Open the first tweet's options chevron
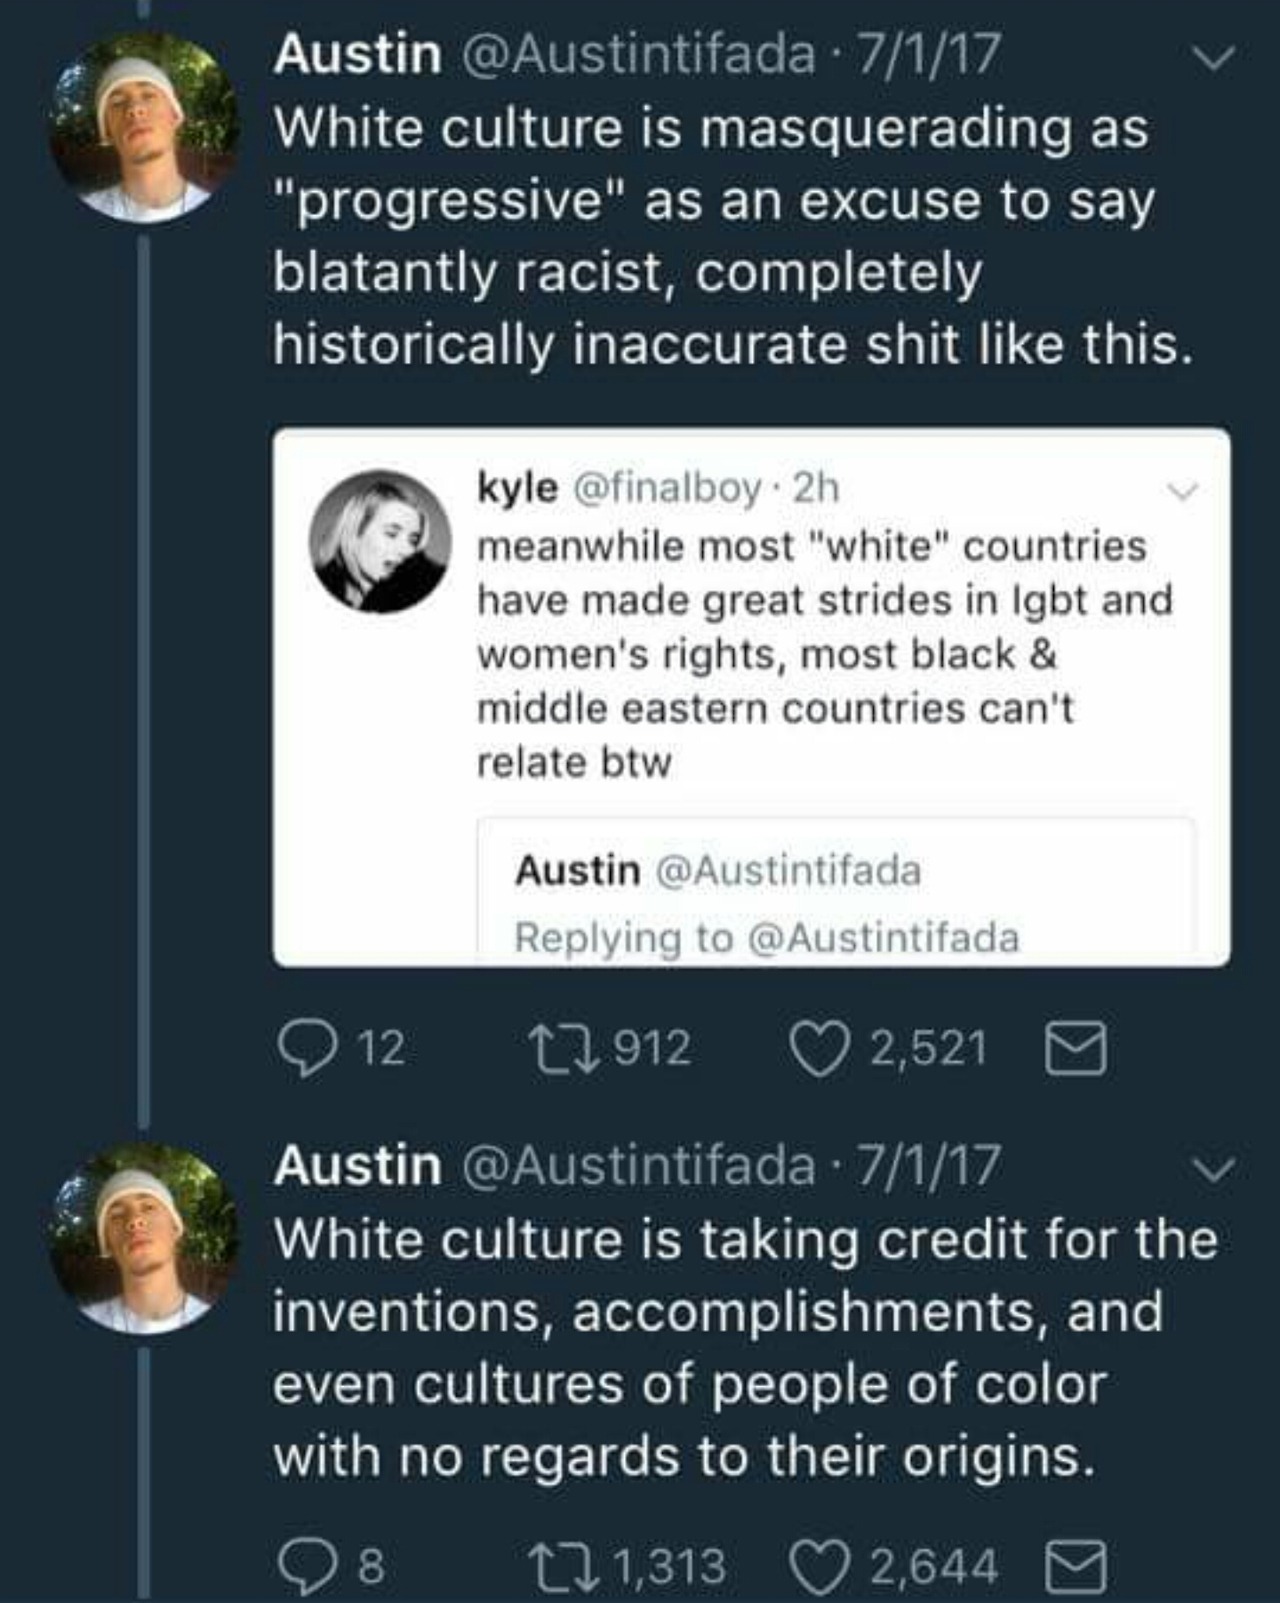Screen dimensions: 1280x1603 (x=1214, y=58)
